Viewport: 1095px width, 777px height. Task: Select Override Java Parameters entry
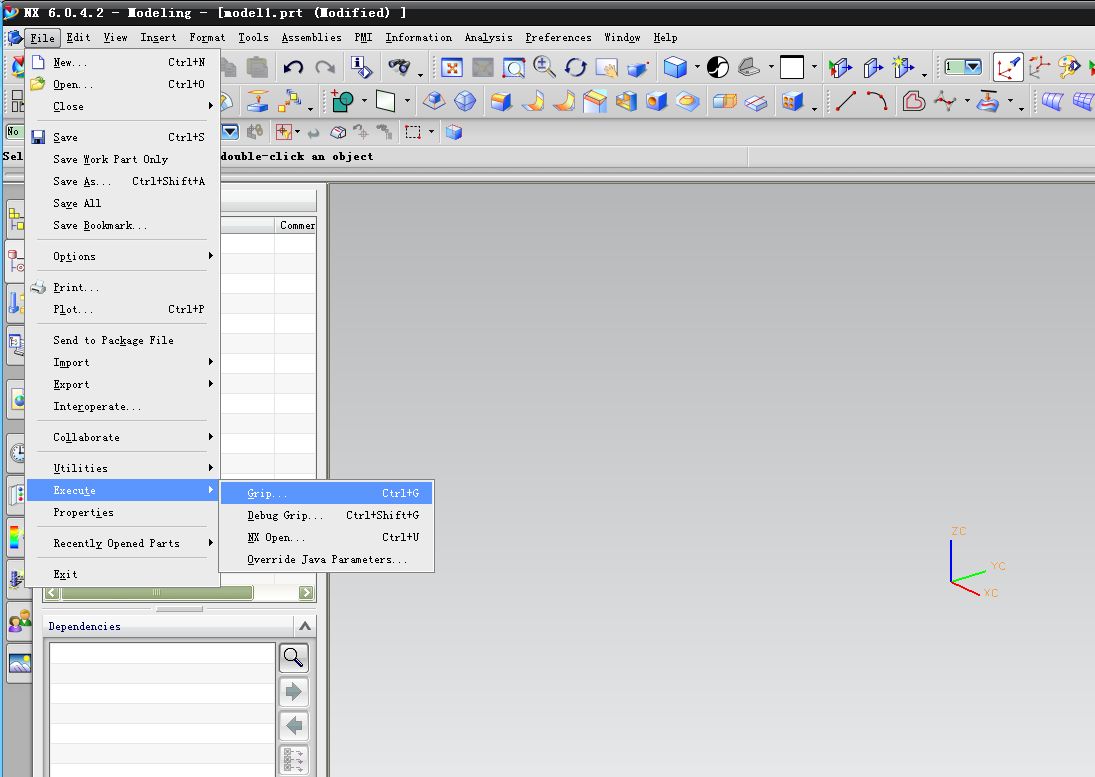[327, 560]
